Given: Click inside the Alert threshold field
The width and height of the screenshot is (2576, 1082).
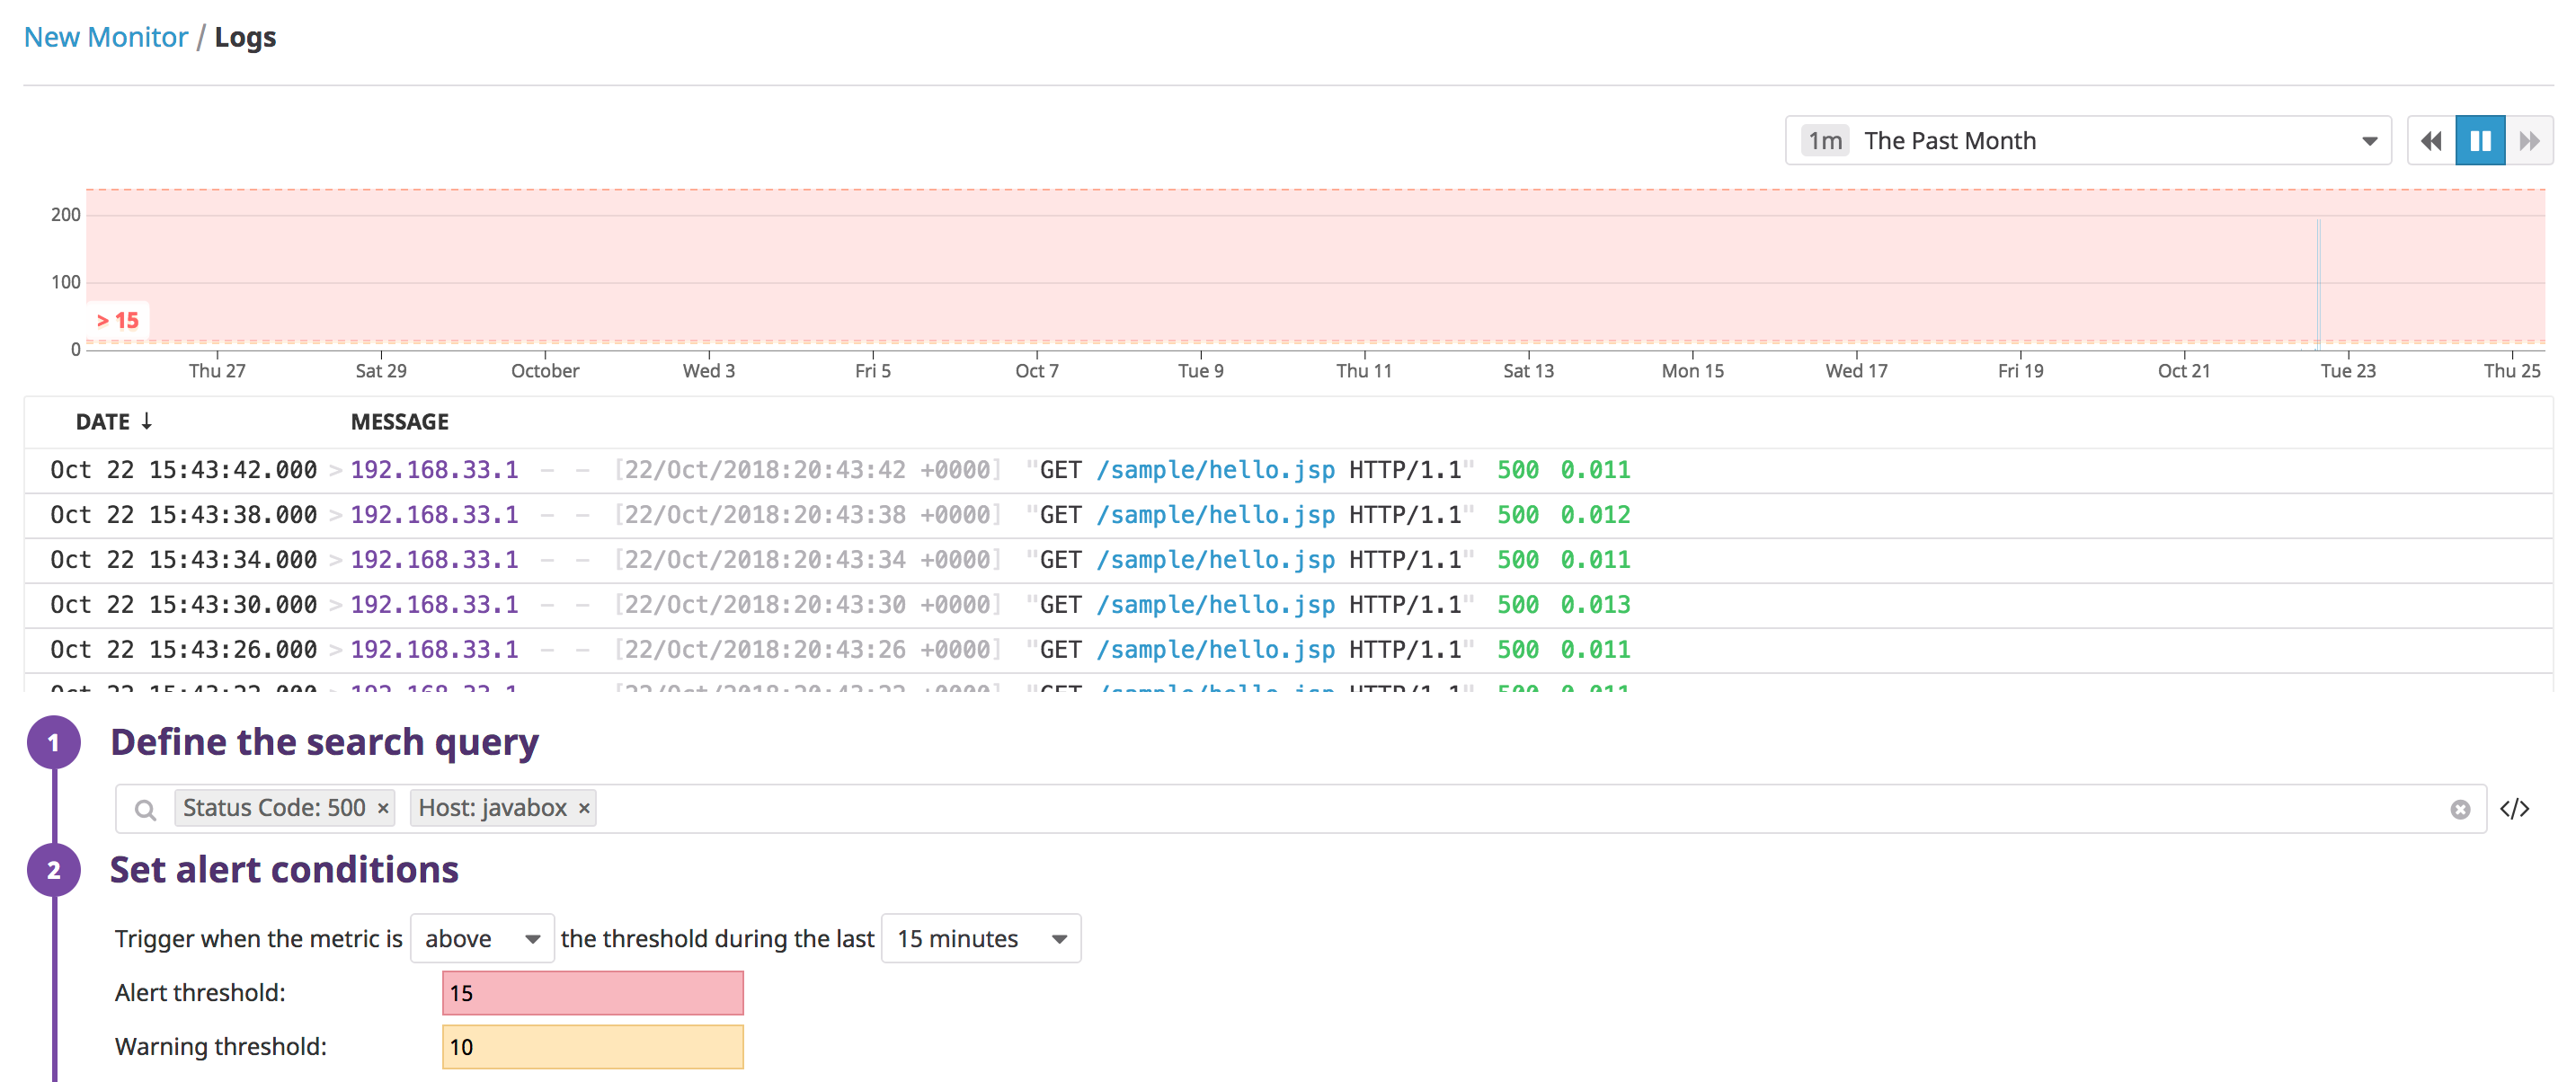Looking at the screenshot, I should click(591, 992).
